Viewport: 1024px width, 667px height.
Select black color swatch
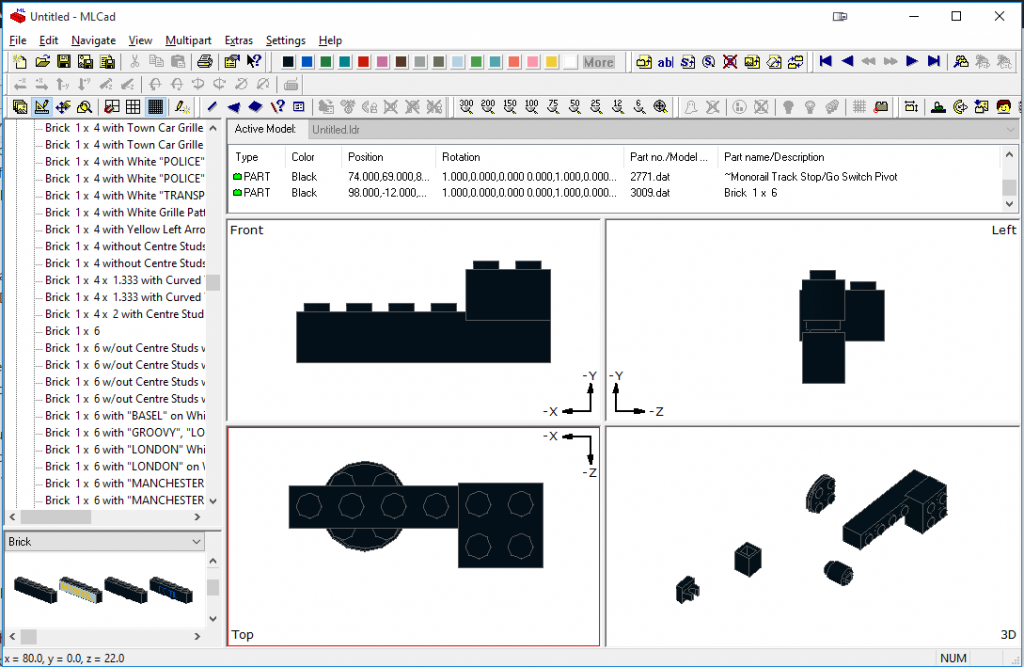[288, 62]
